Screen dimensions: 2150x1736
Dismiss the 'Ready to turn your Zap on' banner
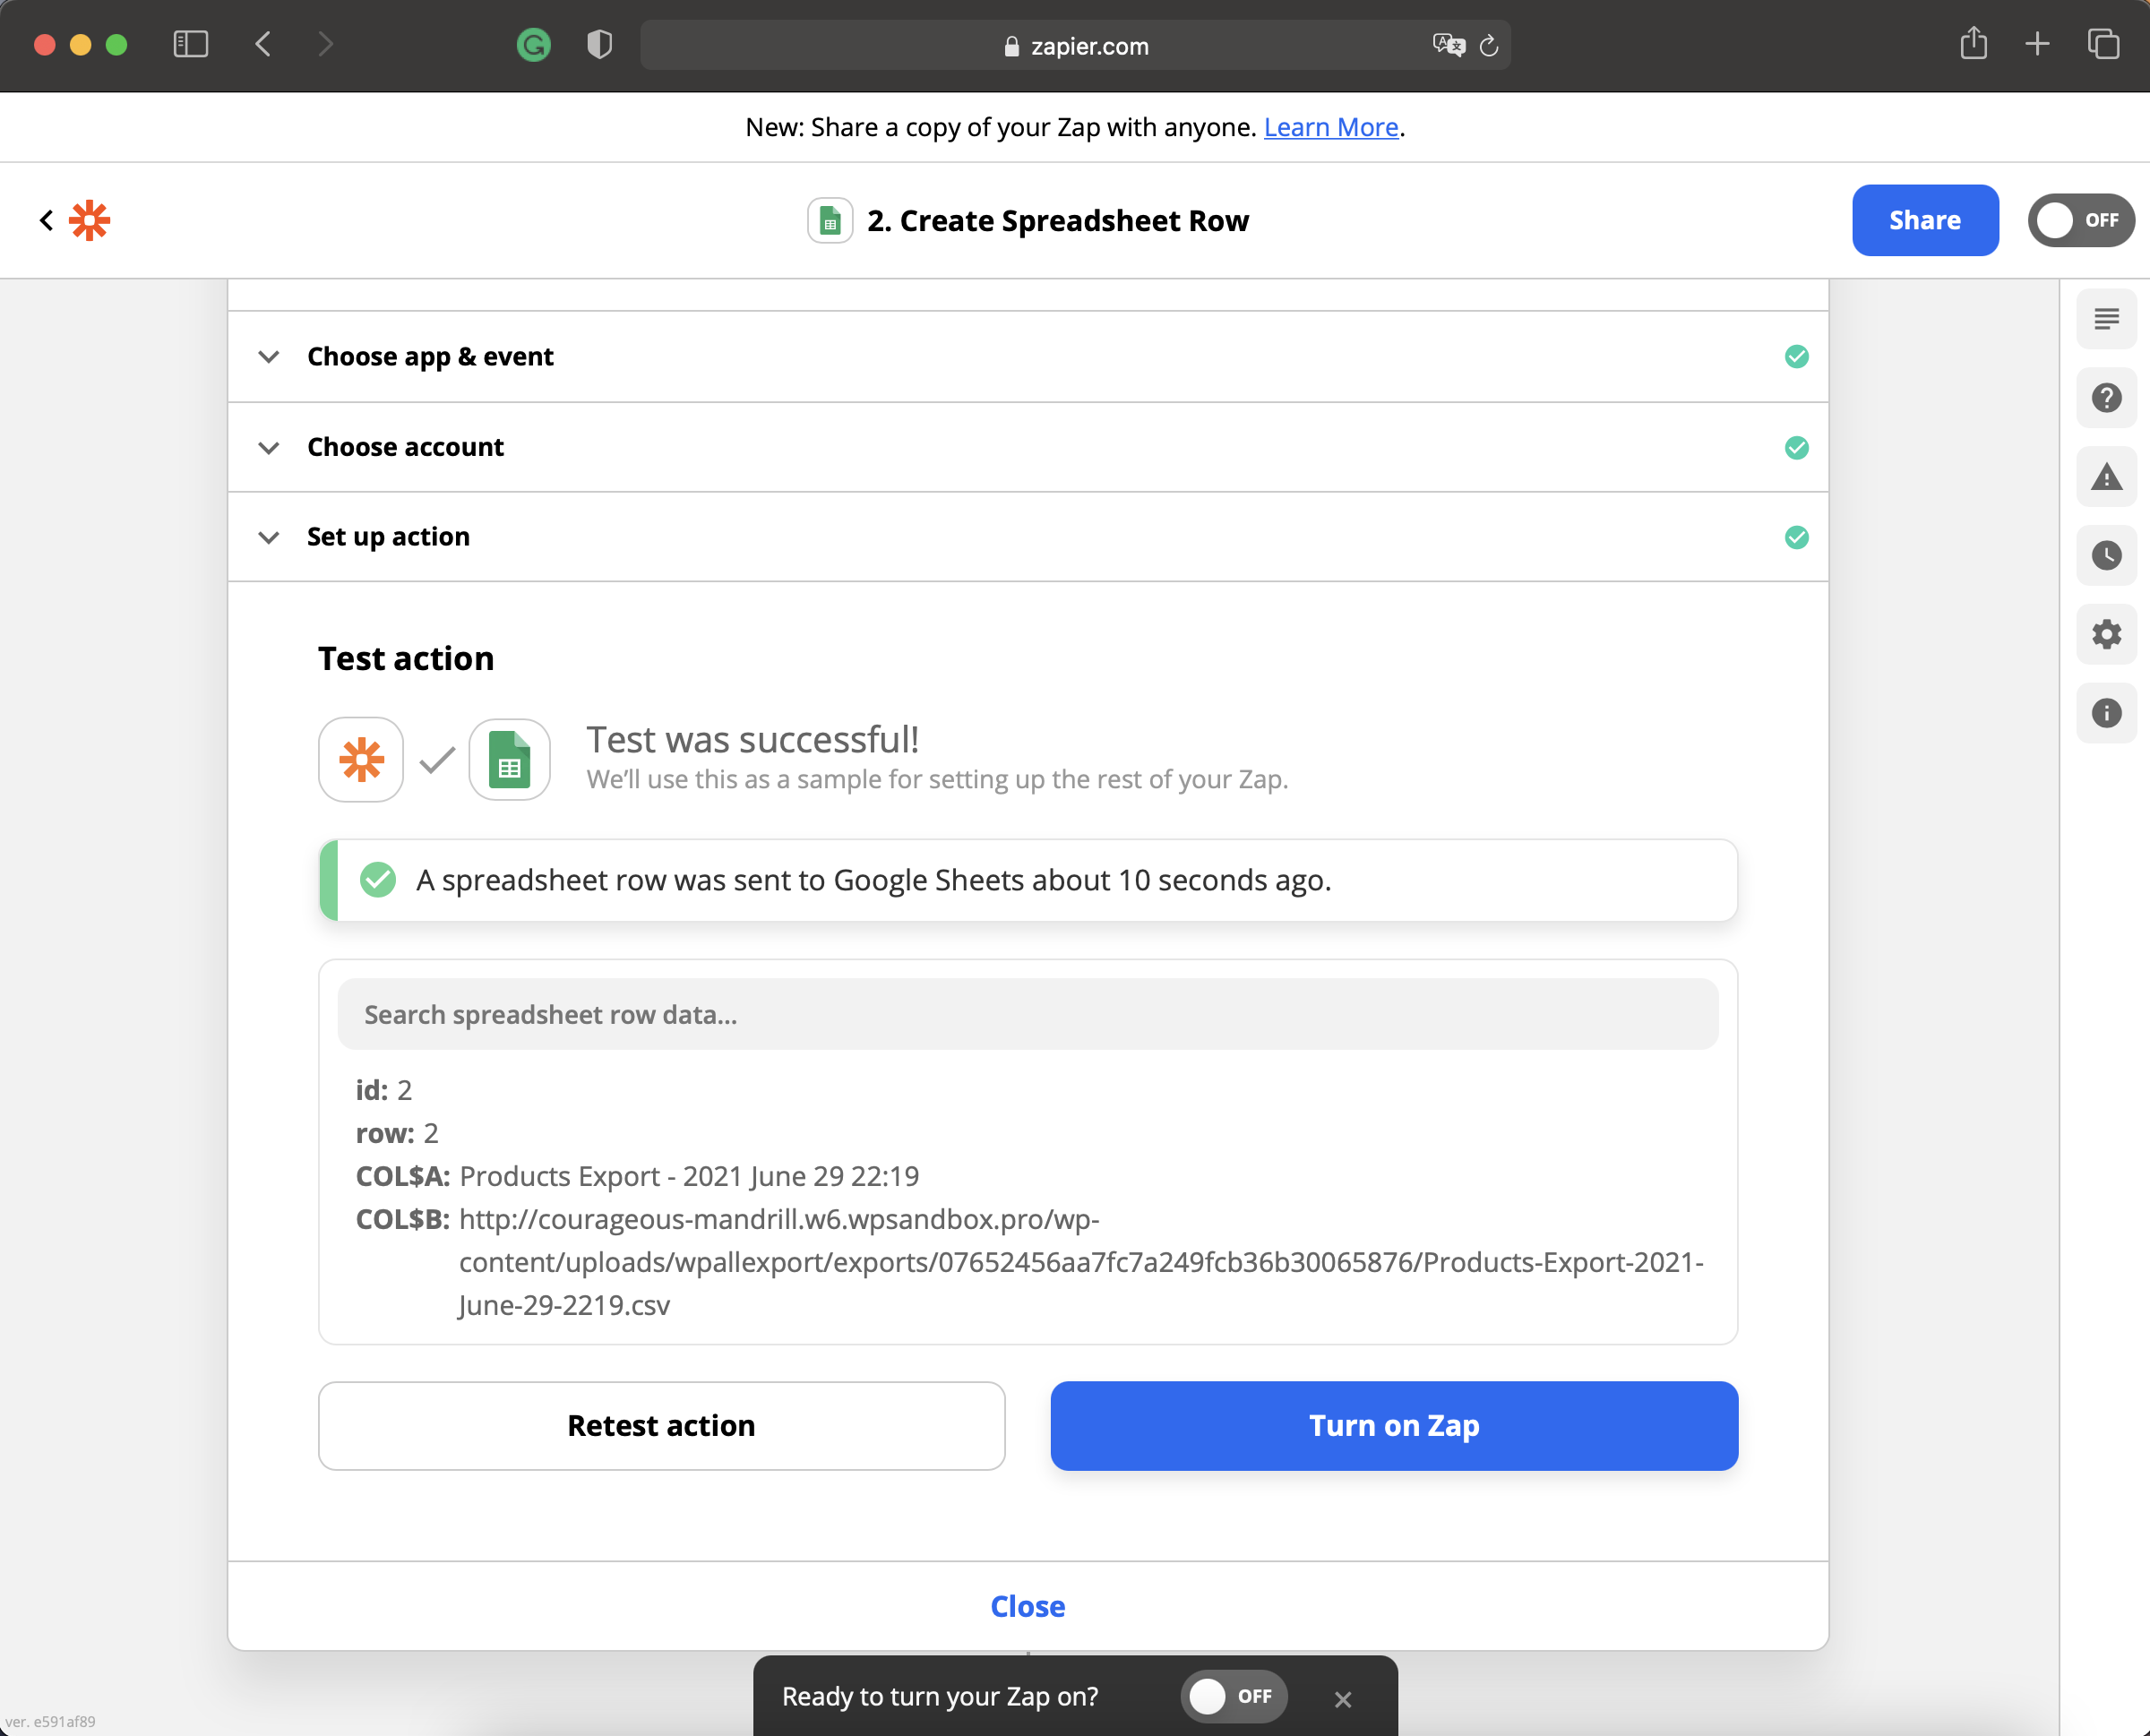pyautogui.click(x=1342, y=1698)
